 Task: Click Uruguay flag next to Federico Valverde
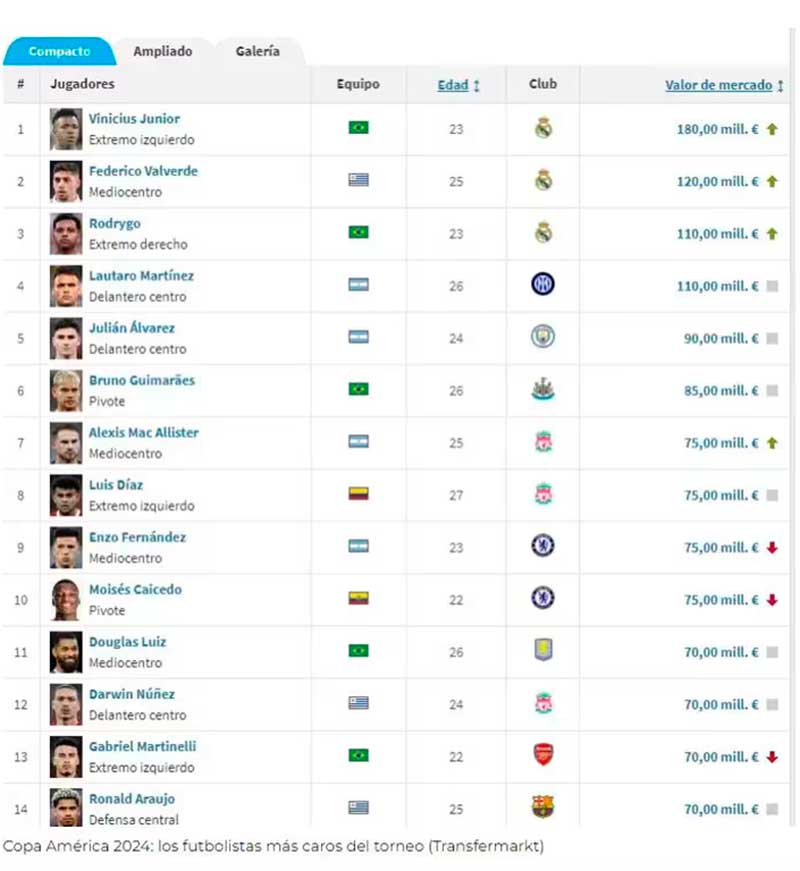(x=358, y=180)
